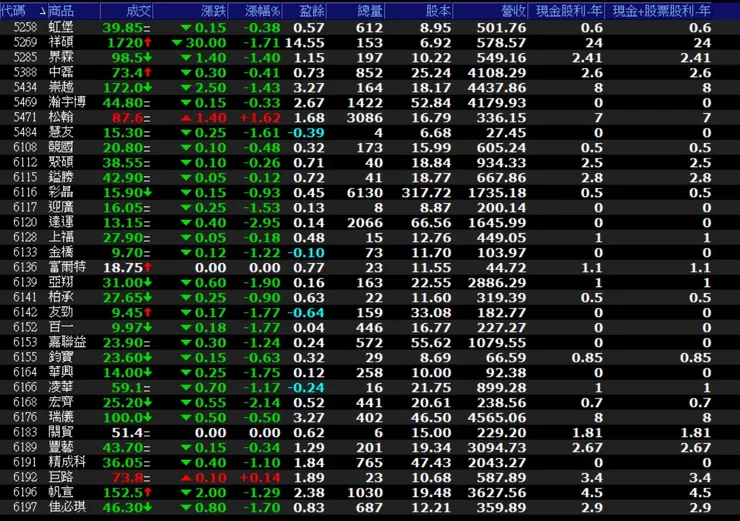Click volume 6130 of 彩晶

tap(365, 193)
